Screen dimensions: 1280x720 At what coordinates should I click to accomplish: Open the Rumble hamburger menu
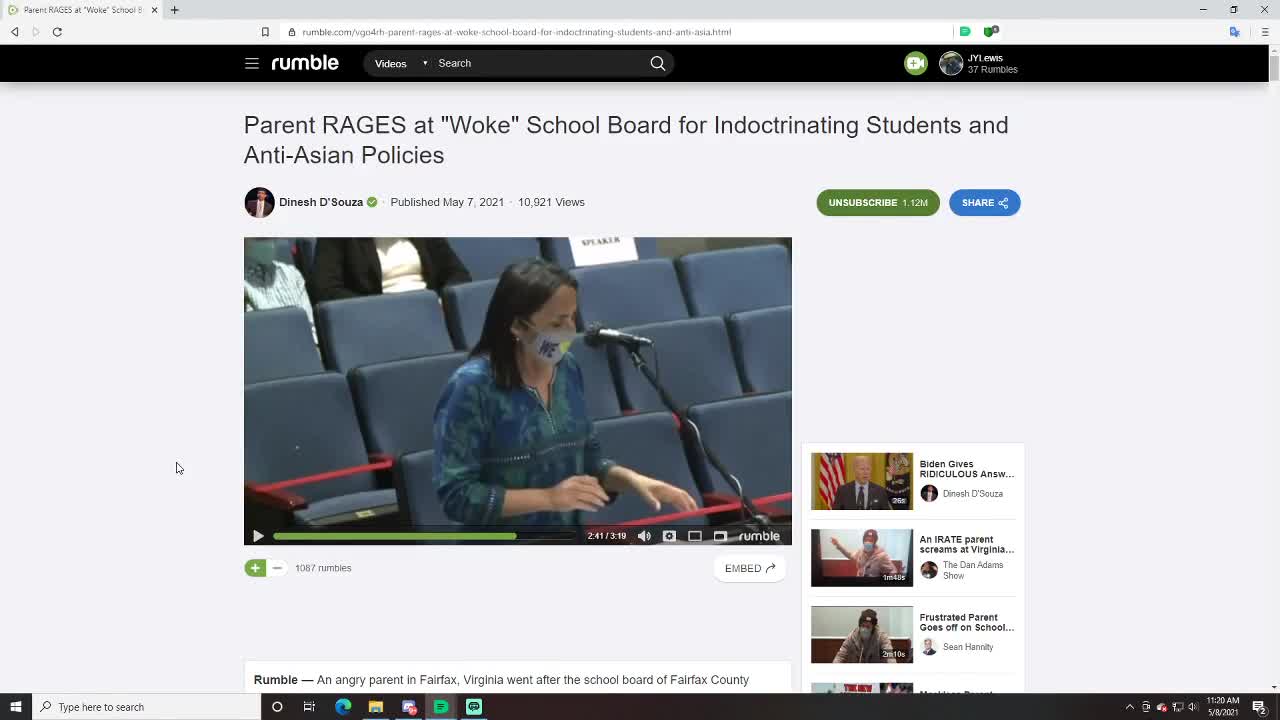(x=252, y=63)
